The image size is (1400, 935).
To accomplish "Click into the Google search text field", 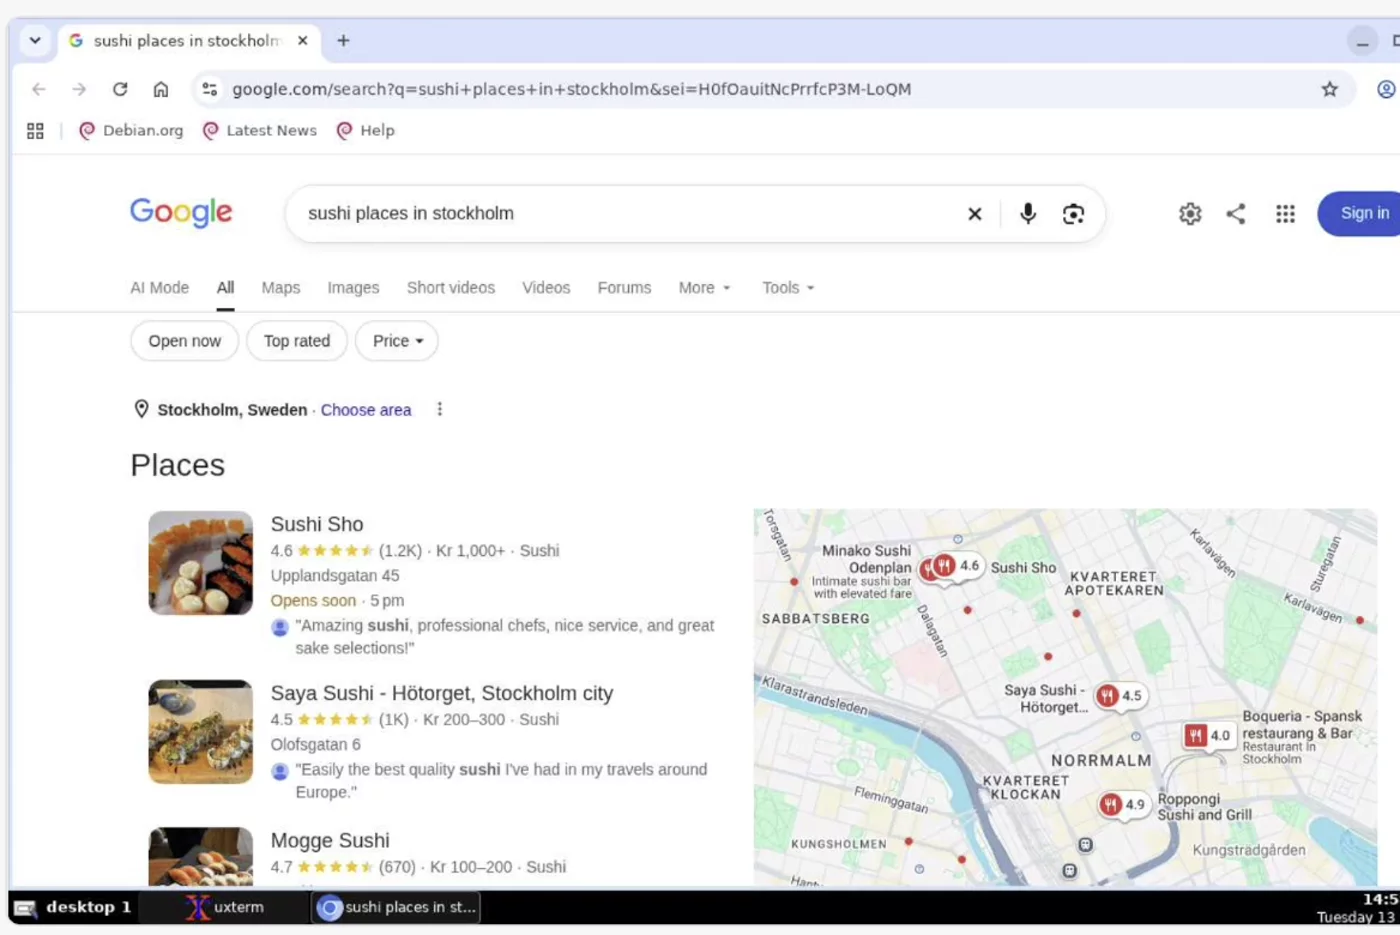I will pos(630,214).
